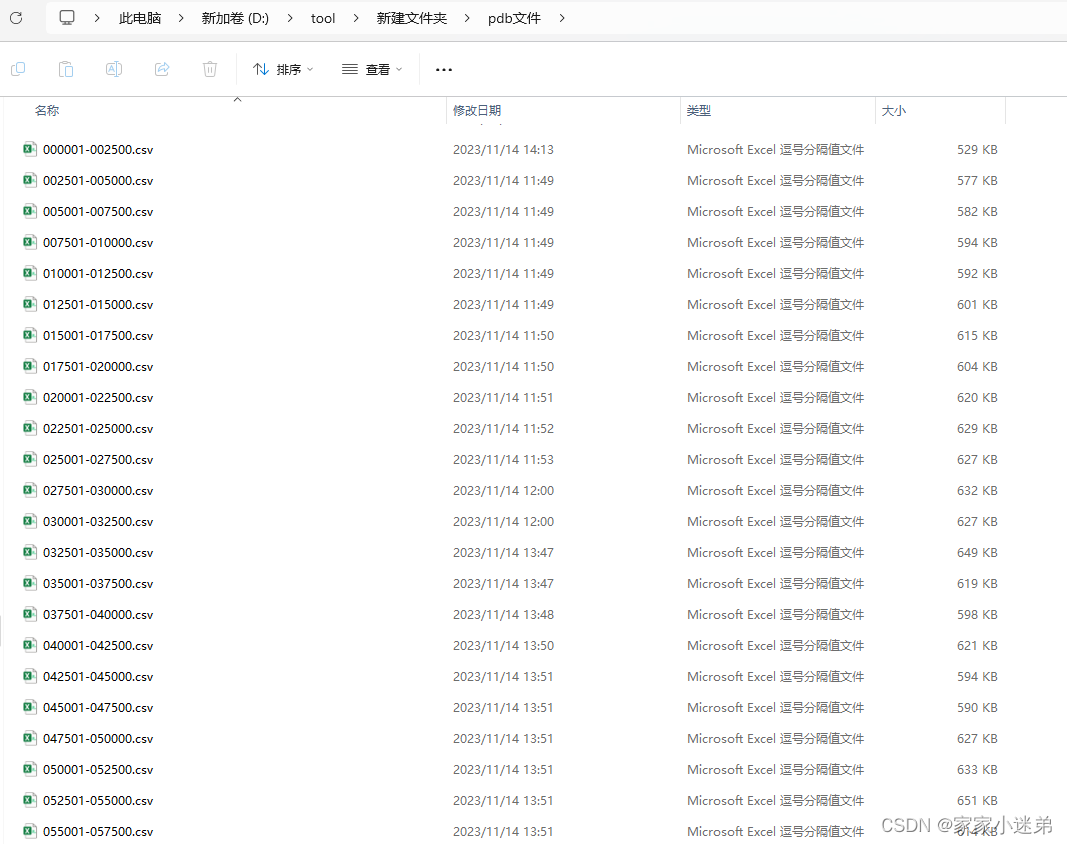Open the 排序 sort dropdown
The image size is (1067, 844).
click(283, 69)
